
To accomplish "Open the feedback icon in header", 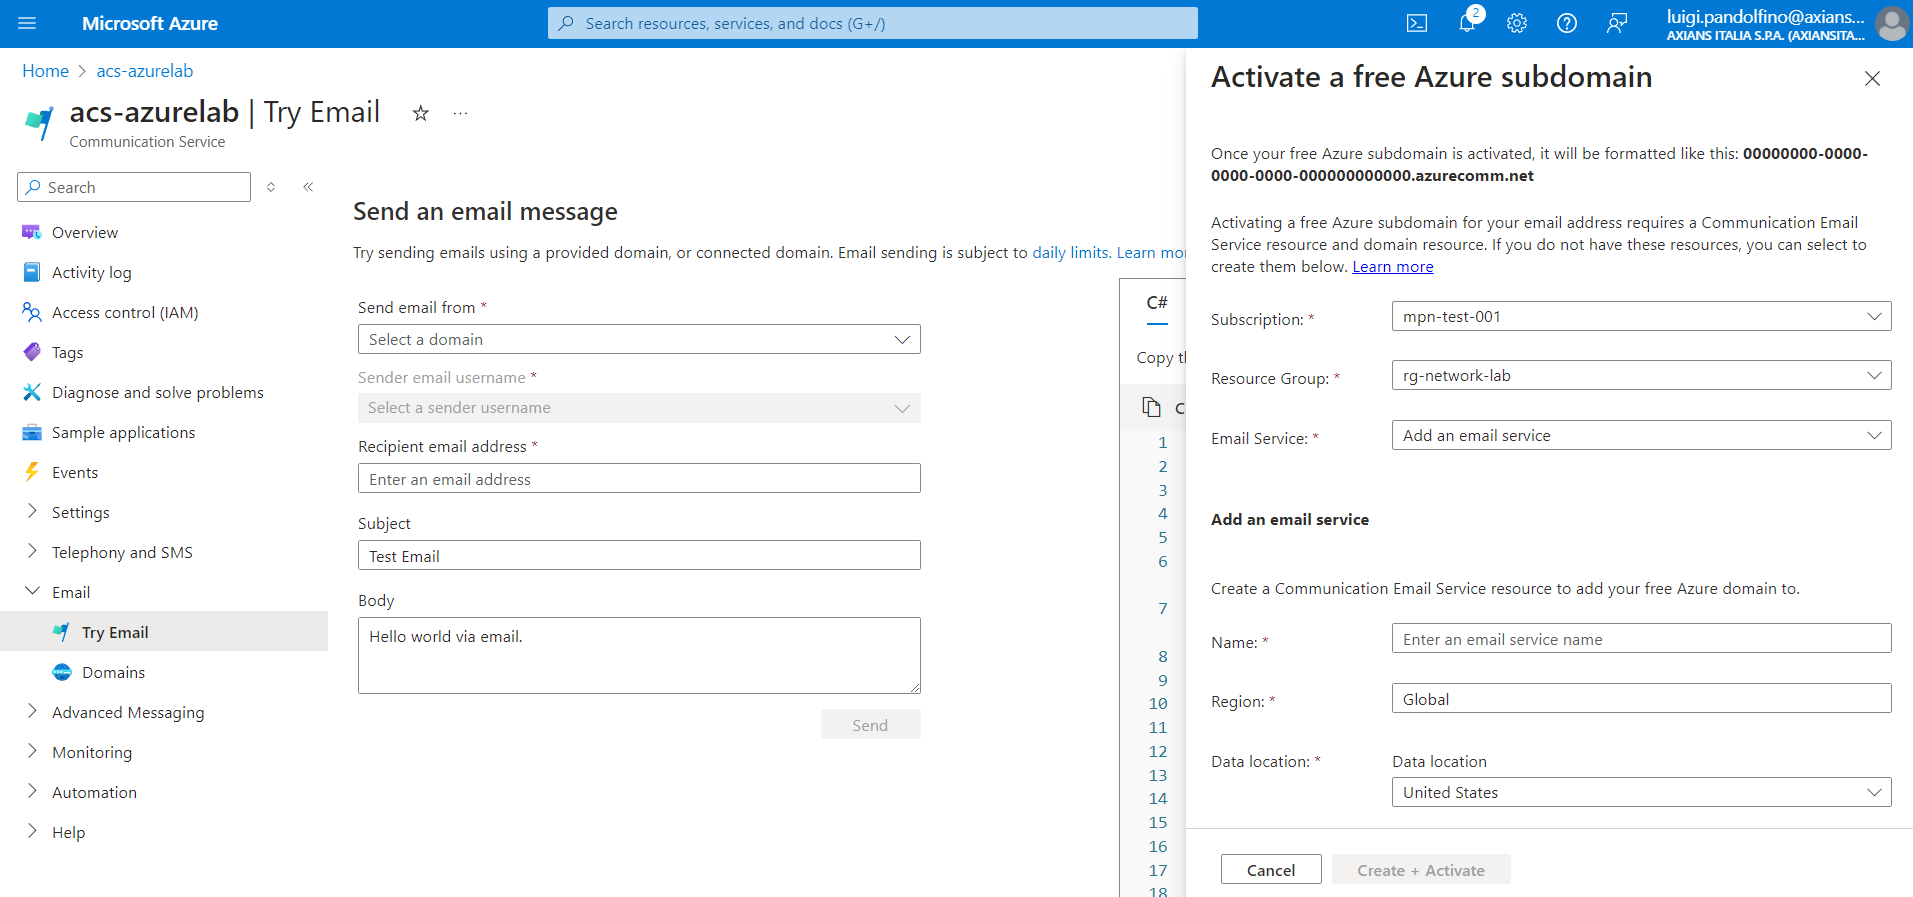I will coord(1617,23).
